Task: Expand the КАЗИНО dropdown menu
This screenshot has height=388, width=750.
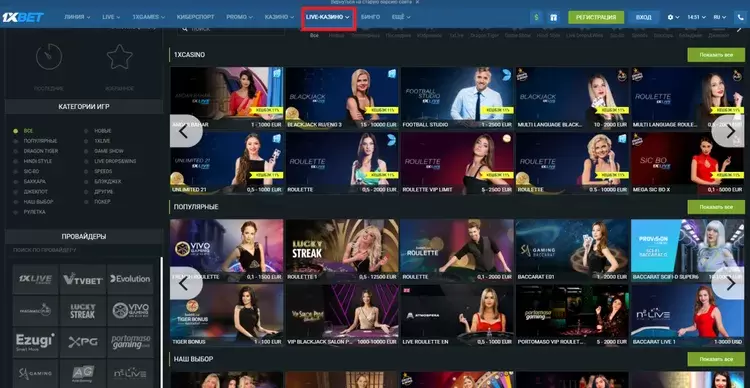Action: point(280,17)
